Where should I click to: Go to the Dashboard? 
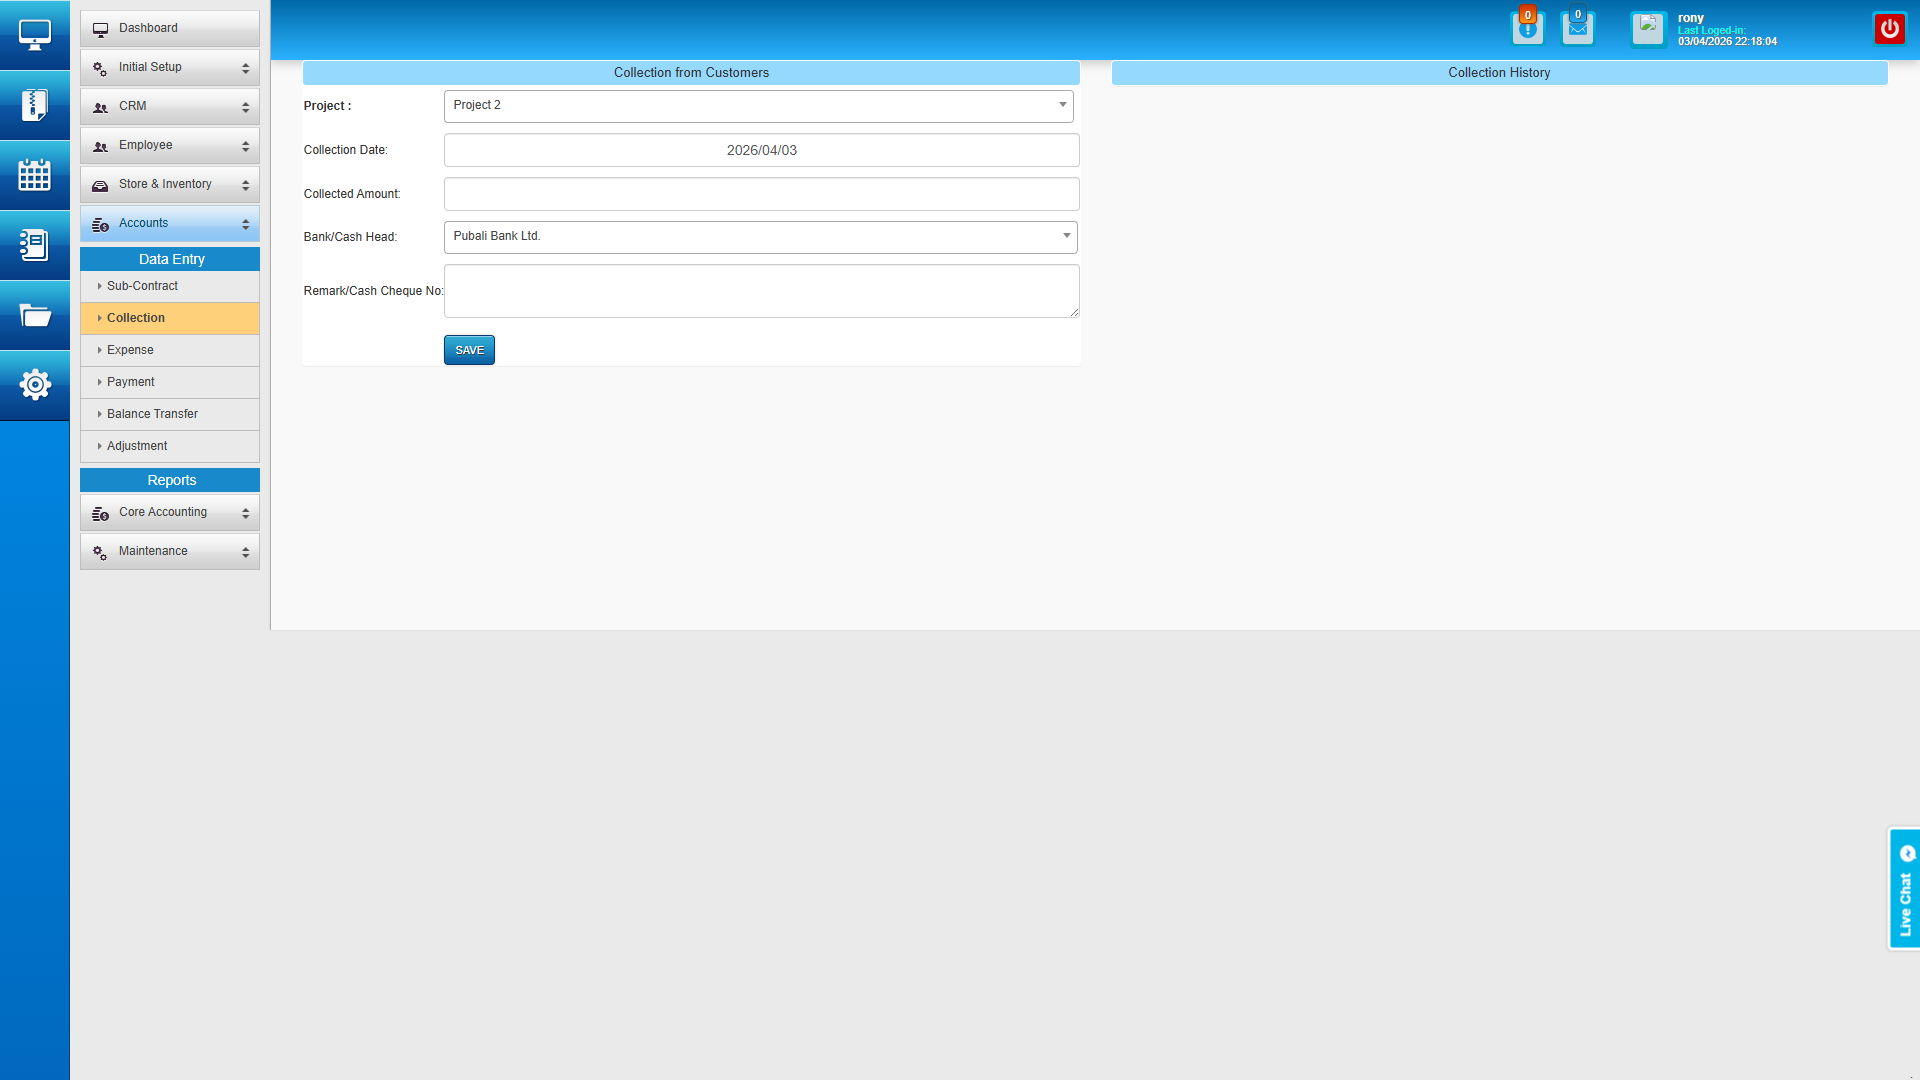coord(170,29)
